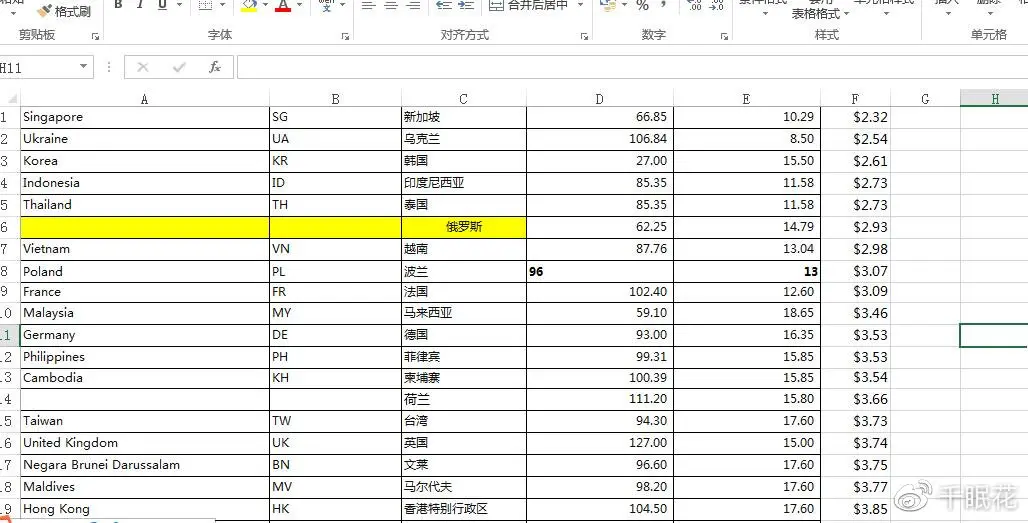Screen dimensions: 1028x523
Task: Select the row 6 header
Action: click(9, 227)
